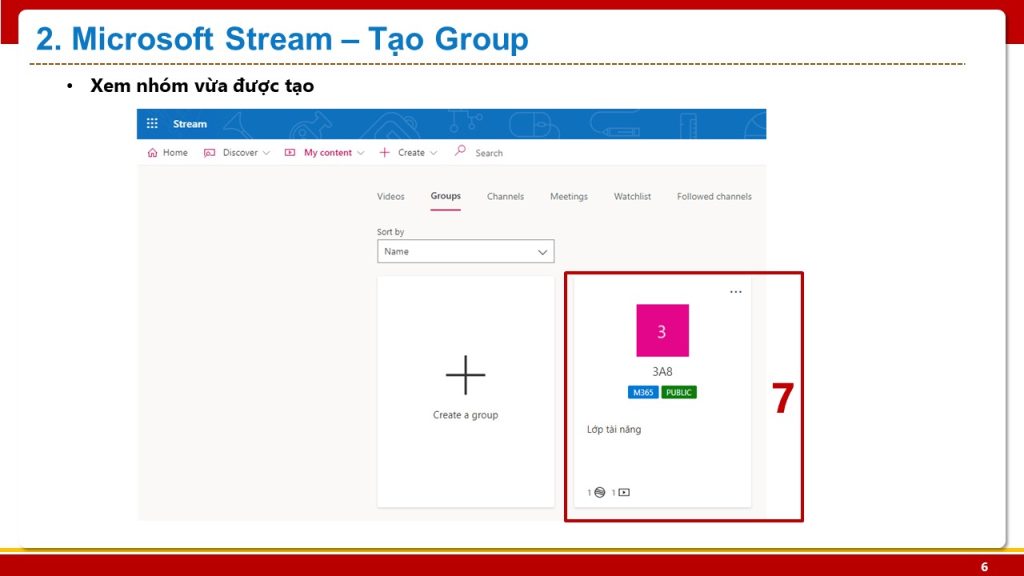Click the Stream title in header

coord(189,123)
